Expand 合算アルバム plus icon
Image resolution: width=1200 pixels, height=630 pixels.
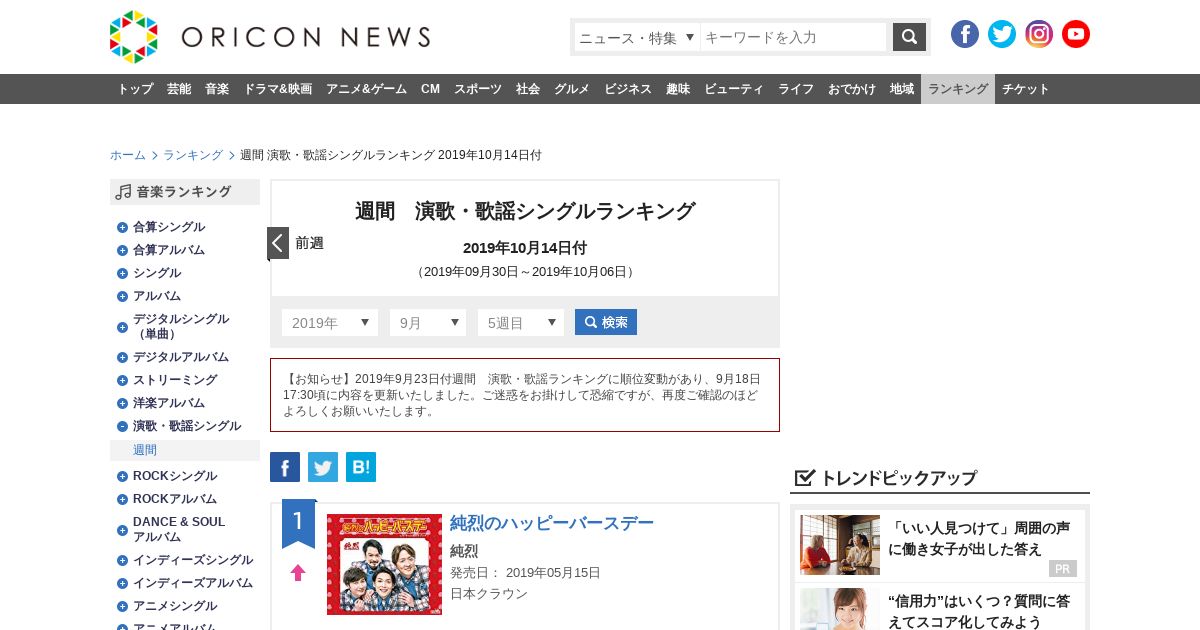pos(122,250)
